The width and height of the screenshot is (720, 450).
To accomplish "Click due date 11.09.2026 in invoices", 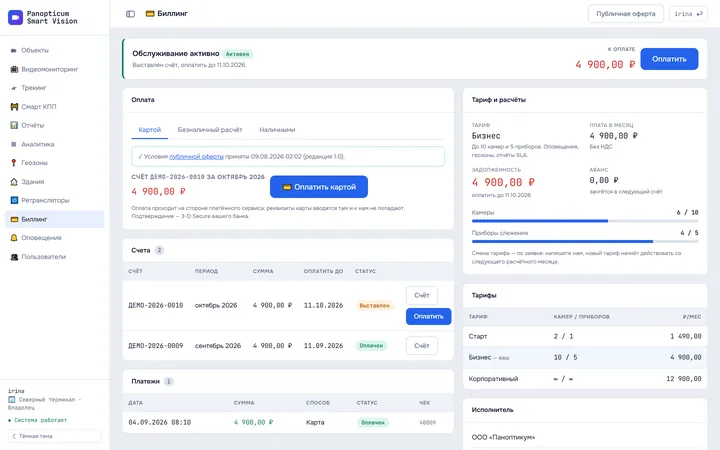I will pyautogui.click(x=323, y=346).
